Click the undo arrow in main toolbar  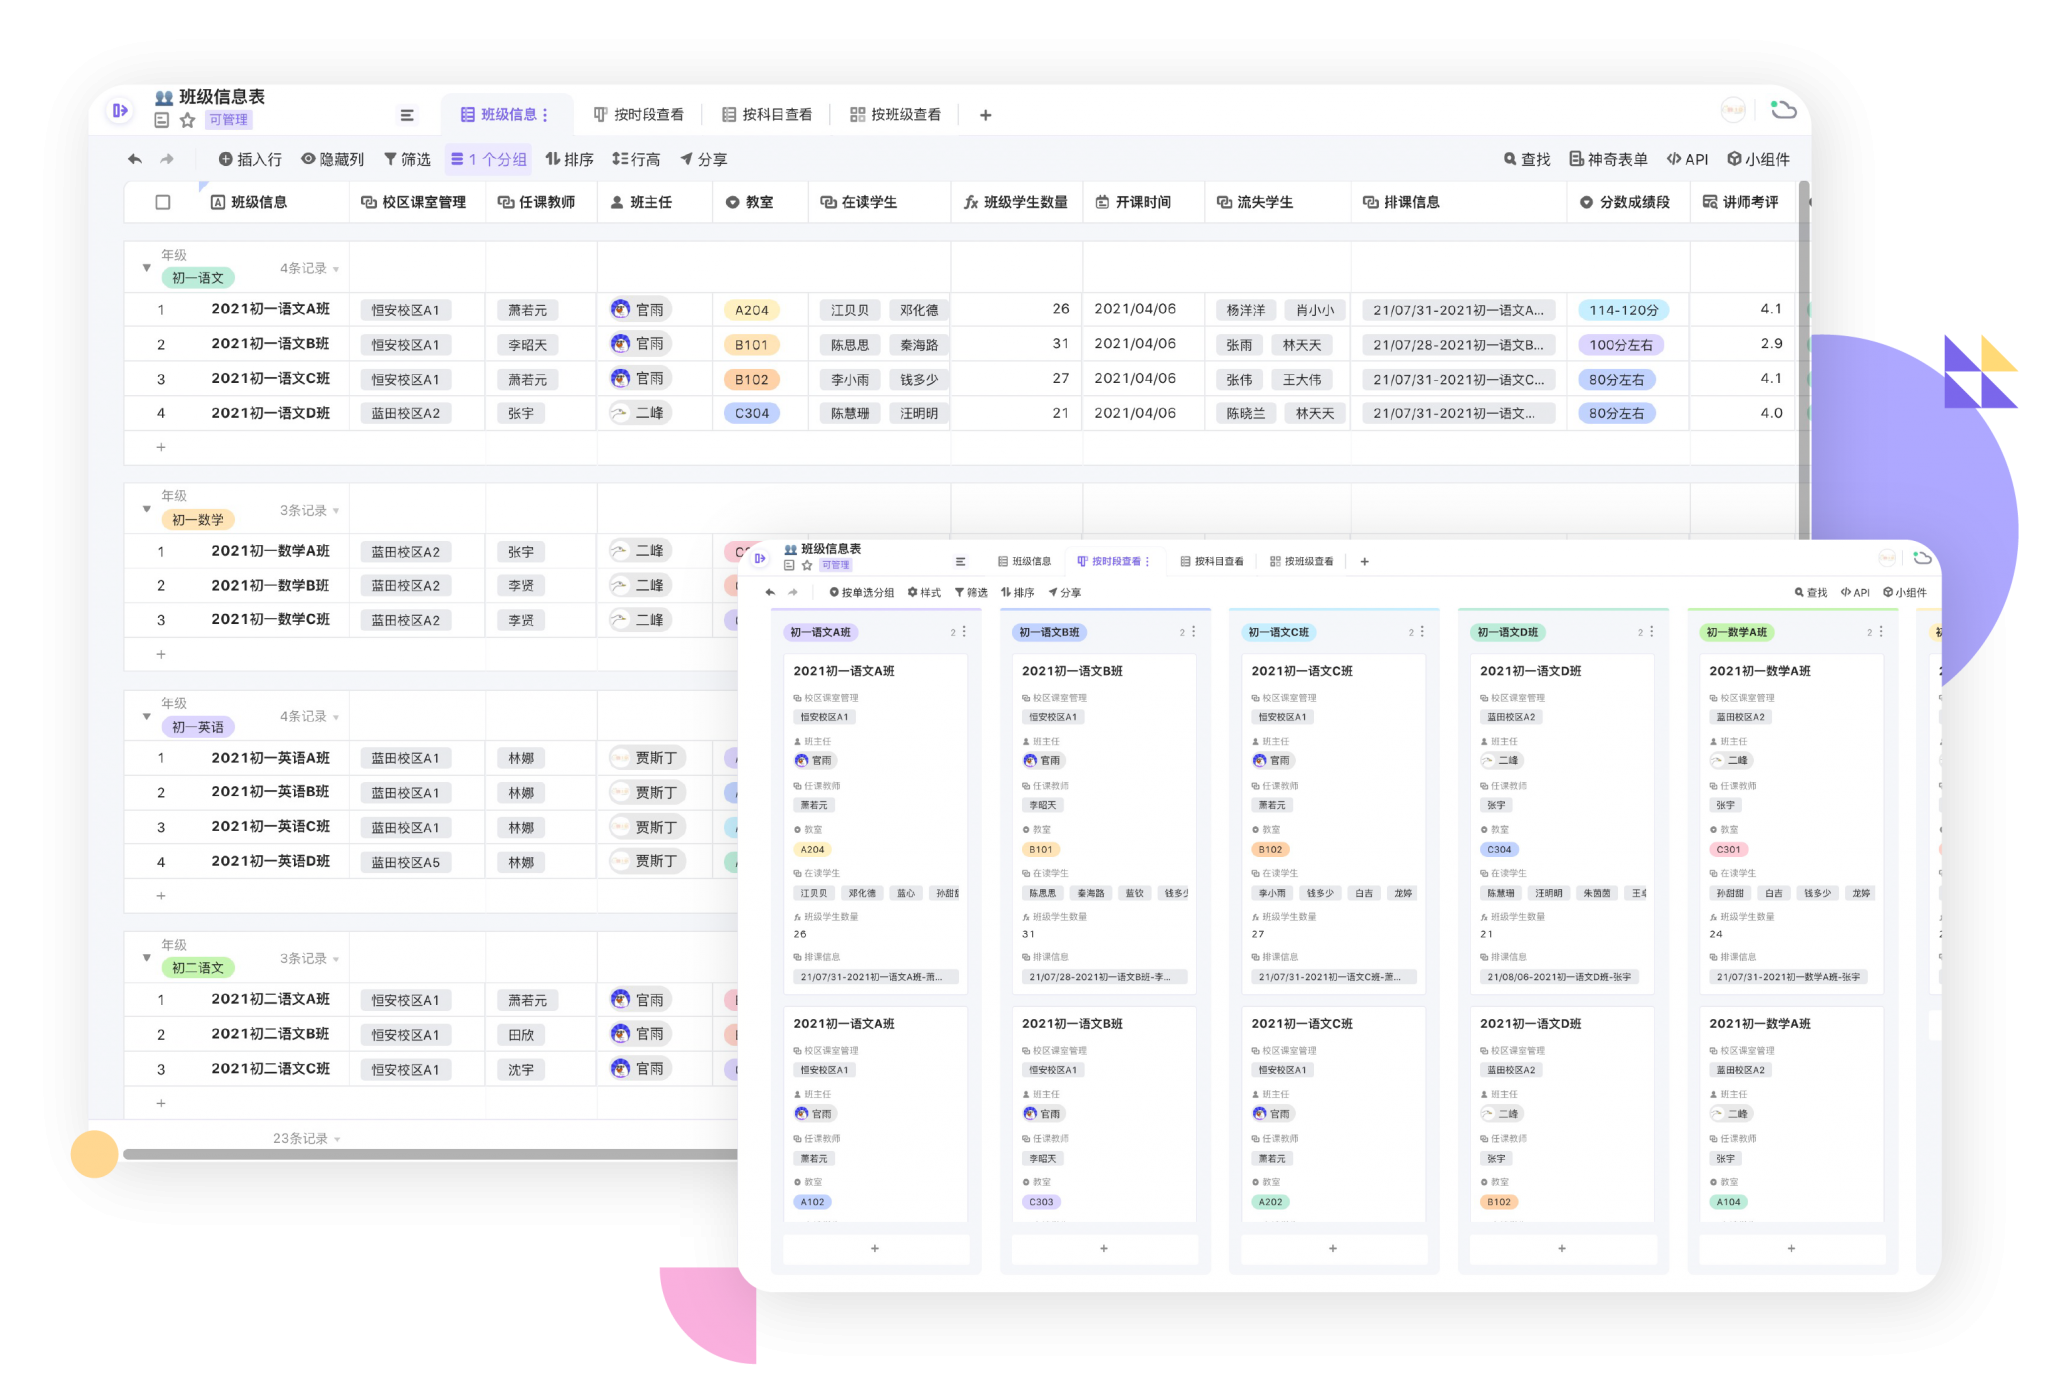[135, 159]
